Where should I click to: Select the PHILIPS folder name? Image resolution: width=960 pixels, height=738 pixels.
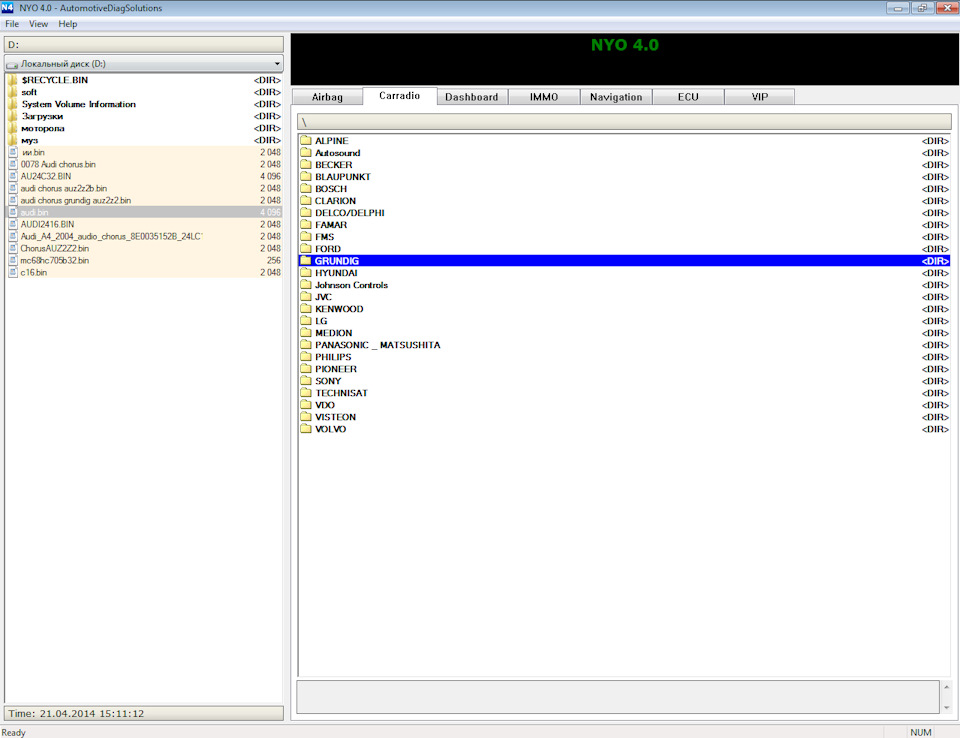click(333, 357)
